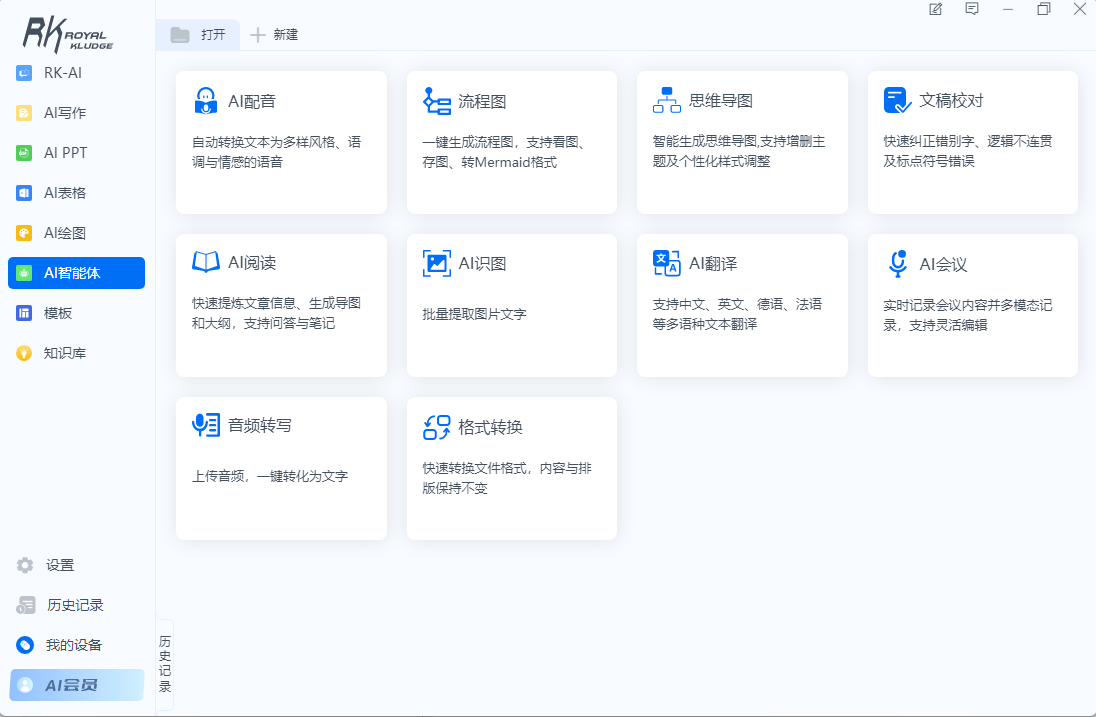Open the AI会员 membership button
This screenshot has height=717, width=1096.
pyautogui.click(x=77, y=685)
